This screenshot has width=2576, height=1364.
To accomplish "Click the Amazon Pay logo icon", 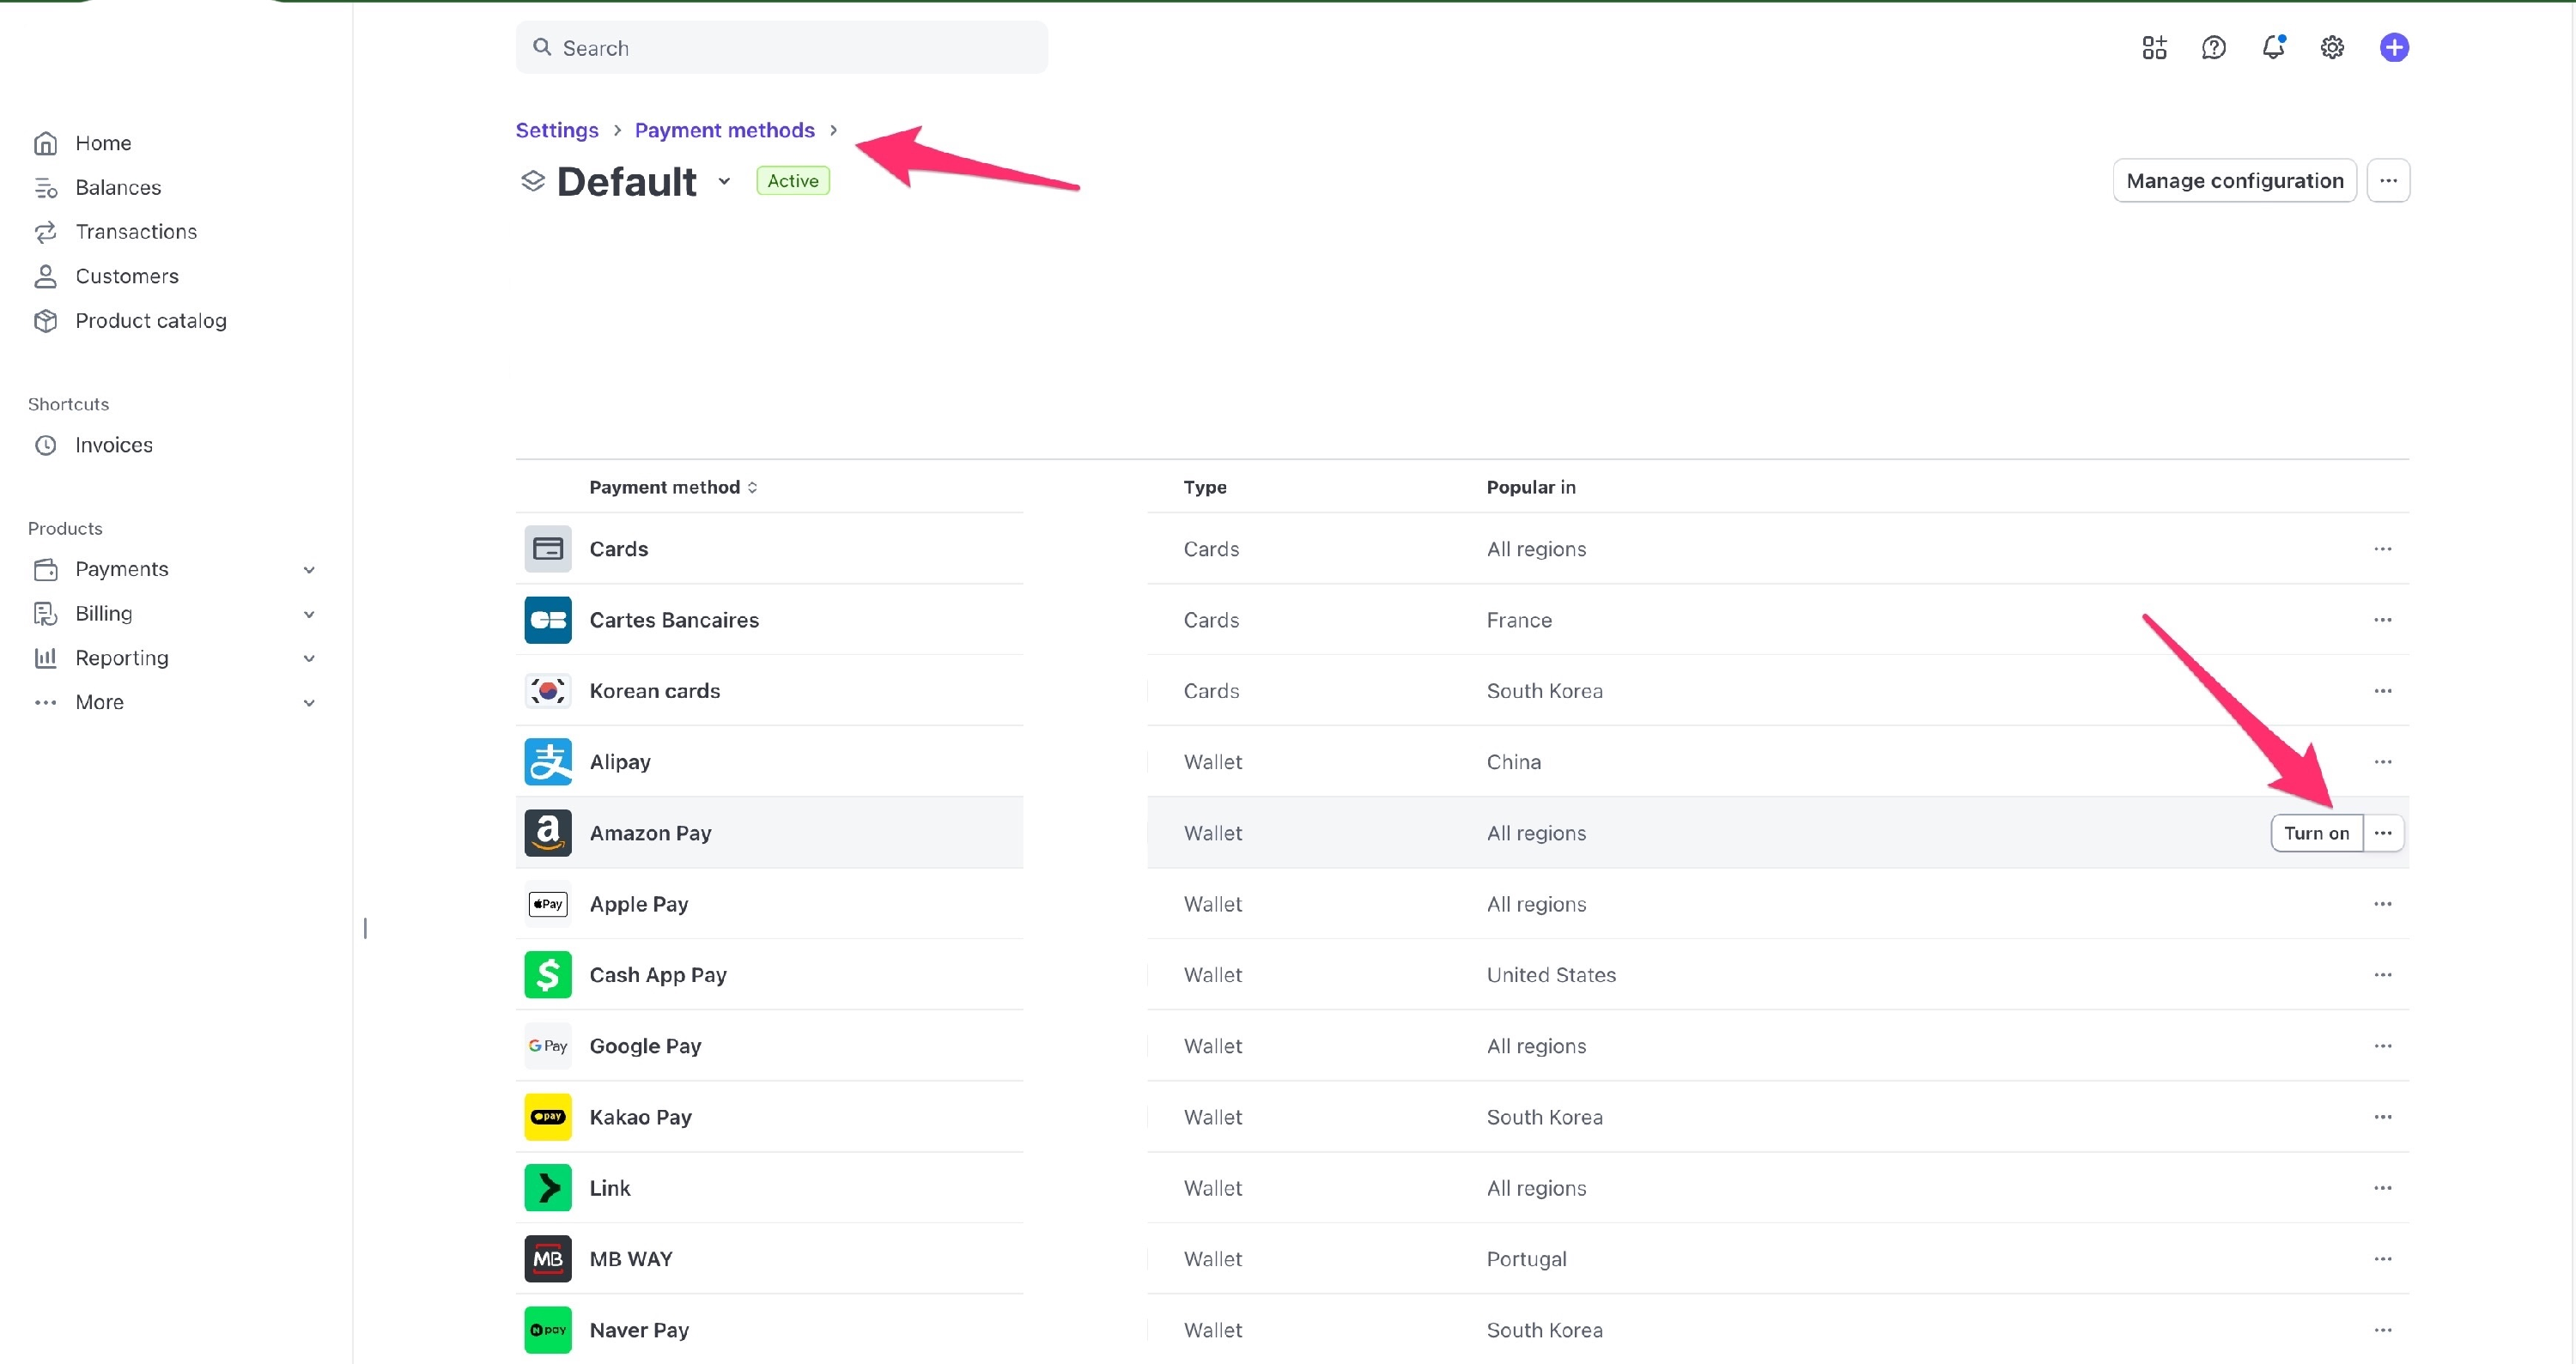I will point(548,833).
